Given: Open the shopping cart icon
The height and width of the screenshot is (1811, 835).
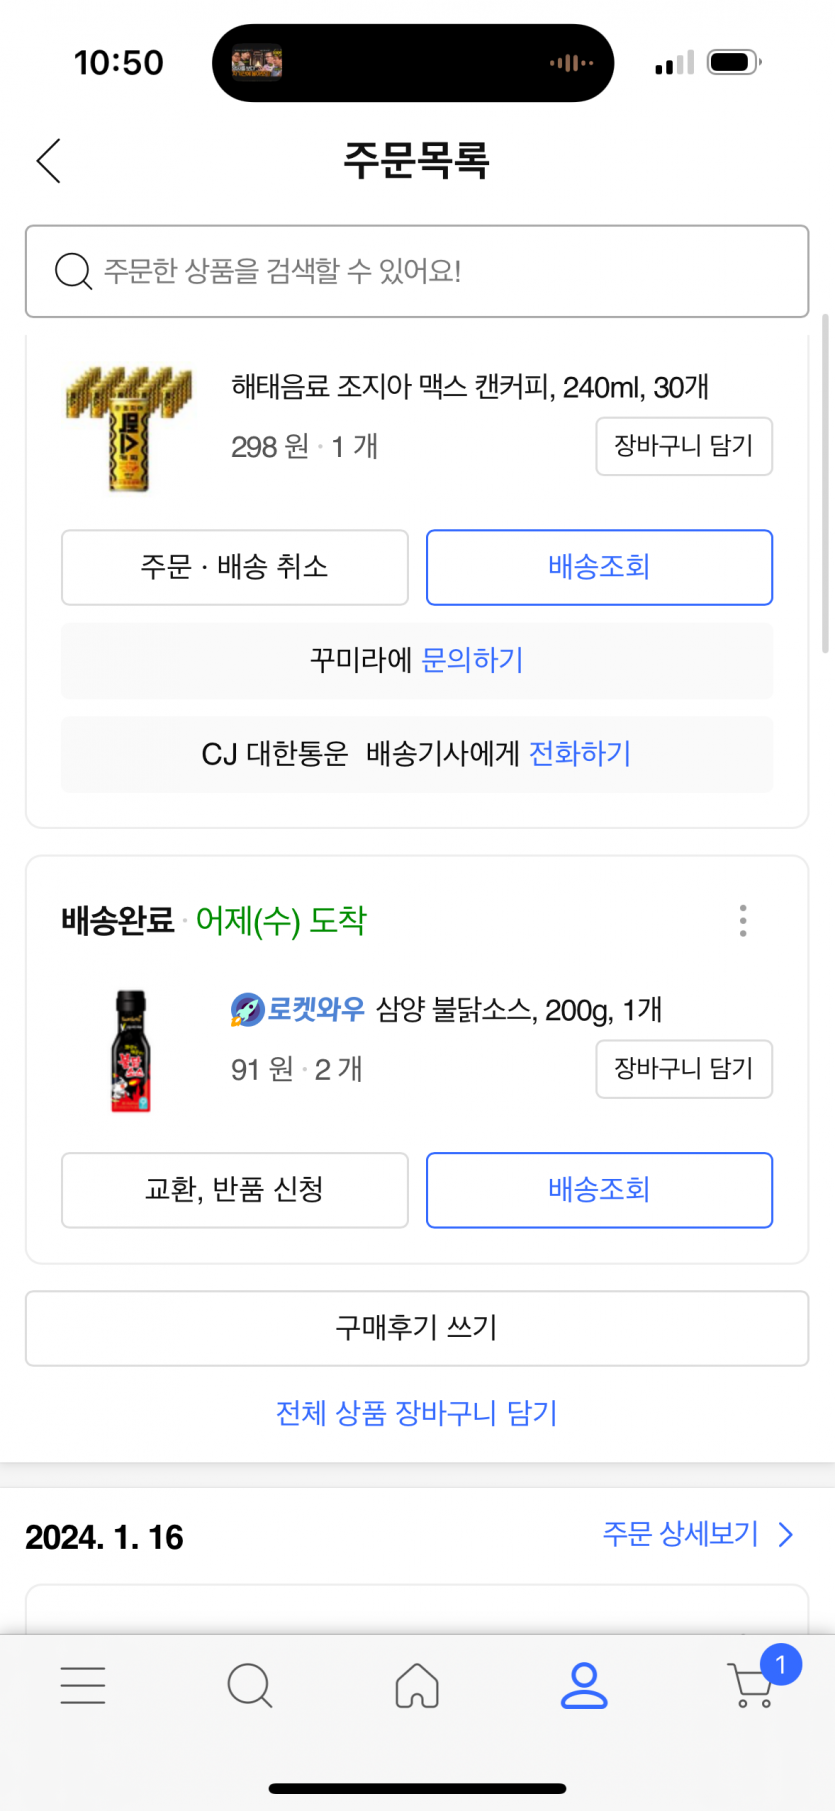Looking at the screenshot, I should [x=751, y=1685].
